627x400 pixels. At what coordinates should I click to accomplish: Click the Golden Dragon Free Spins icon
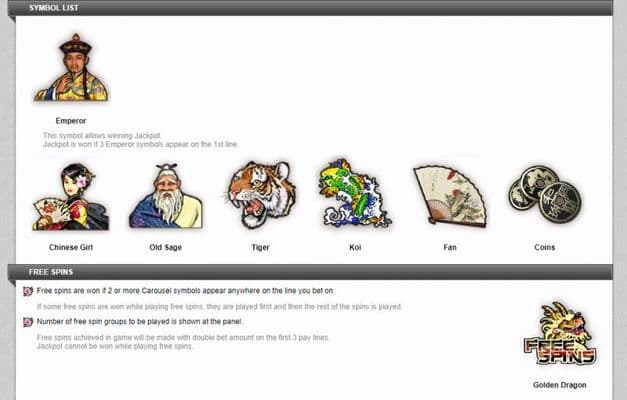pyautogui.click(x=560, y=334)
